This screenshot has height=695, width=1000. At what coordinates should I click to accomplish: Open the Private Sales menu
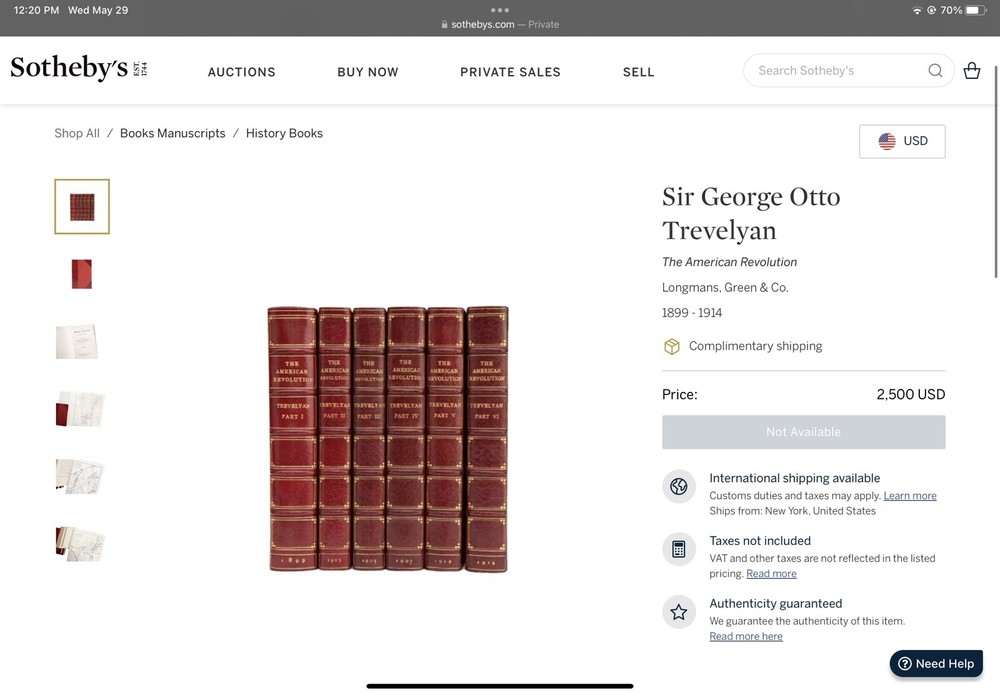pos(510,72)
